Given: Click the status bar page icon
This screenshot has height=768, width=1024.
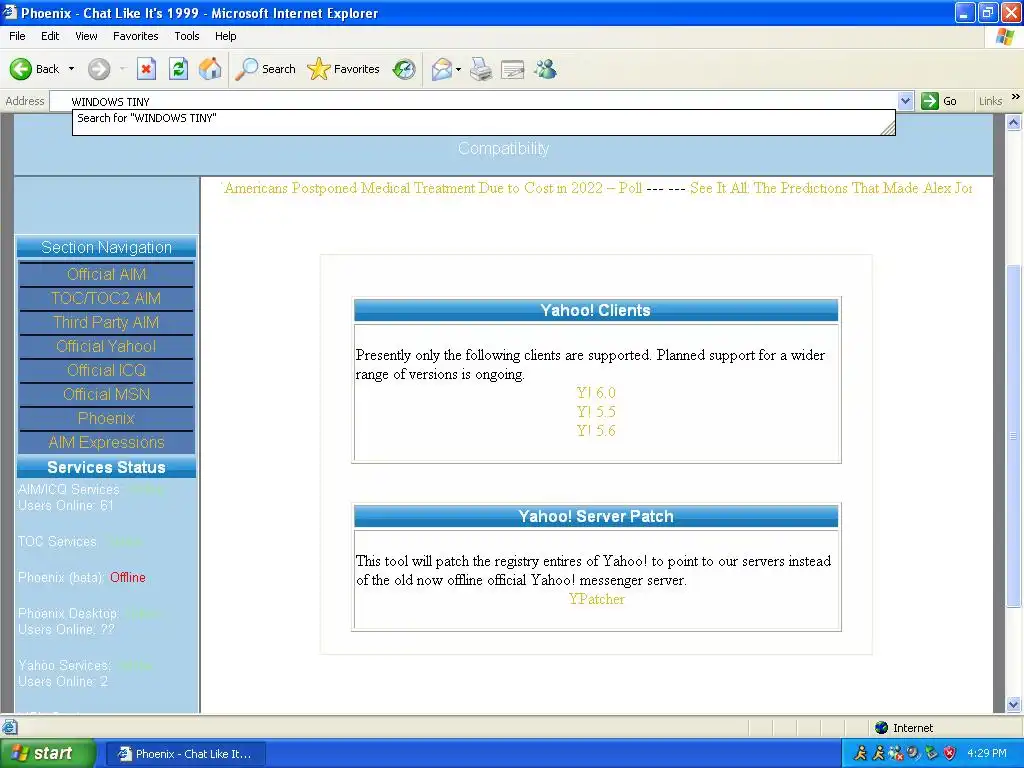Looking at the screenshot, I should pos(9,727).
